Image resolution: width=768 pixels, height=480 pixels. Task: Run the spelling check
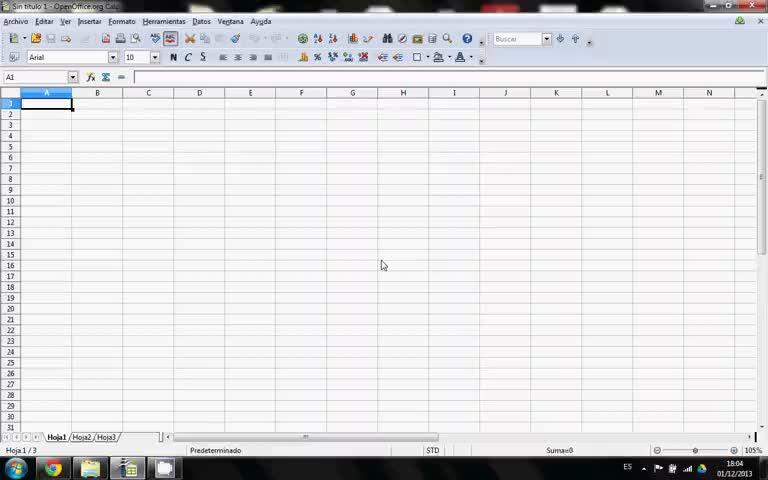click(x=155, y=38)
